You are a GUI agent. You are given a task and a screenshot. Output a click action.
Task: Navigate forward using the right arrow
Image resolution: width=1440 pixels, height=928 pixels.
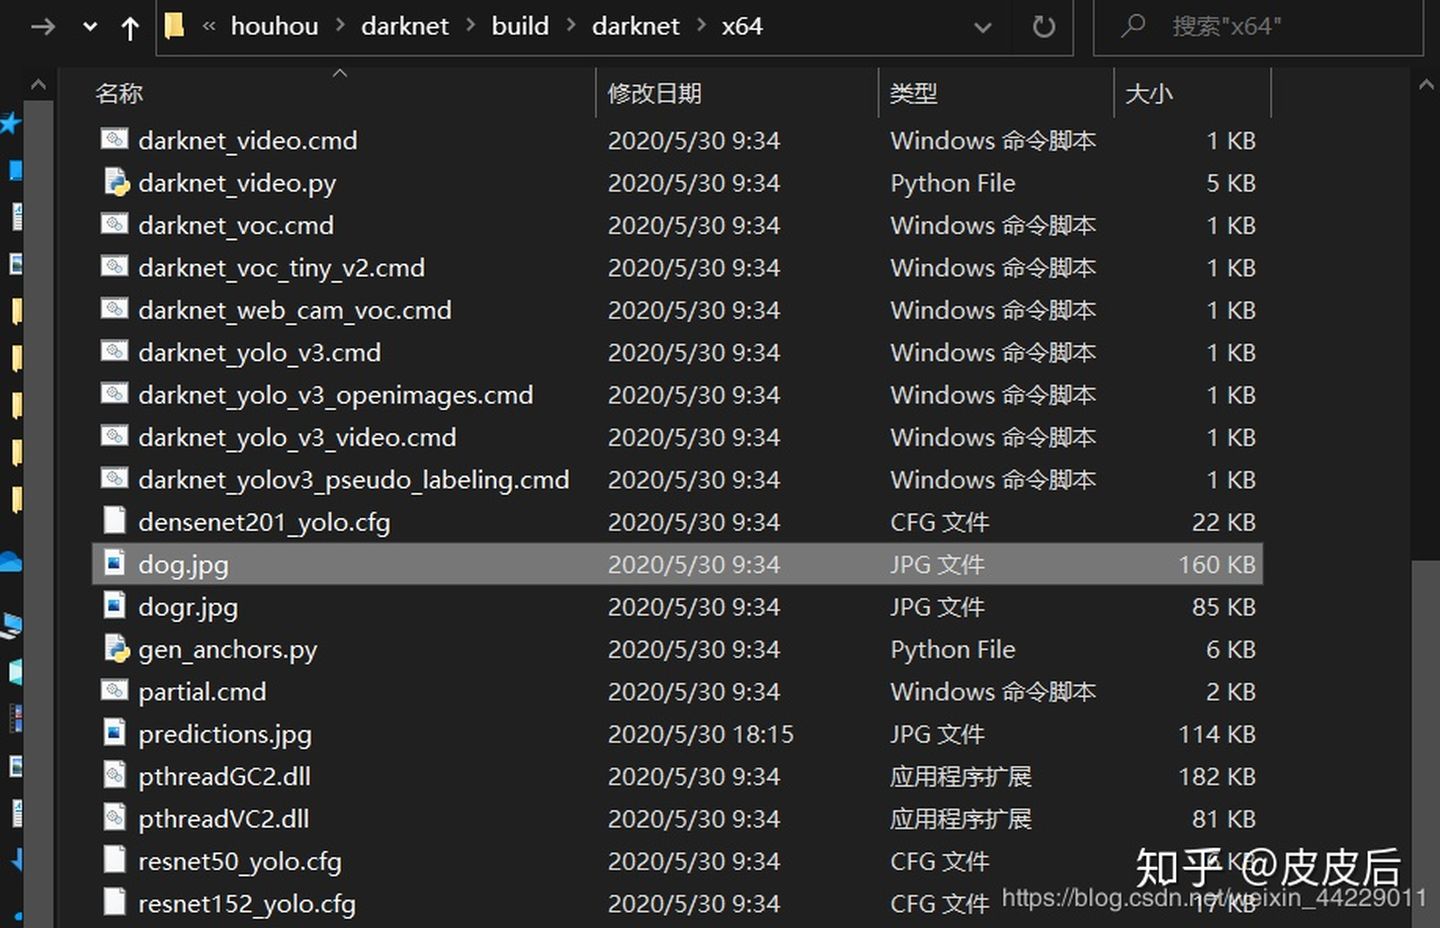43,27
